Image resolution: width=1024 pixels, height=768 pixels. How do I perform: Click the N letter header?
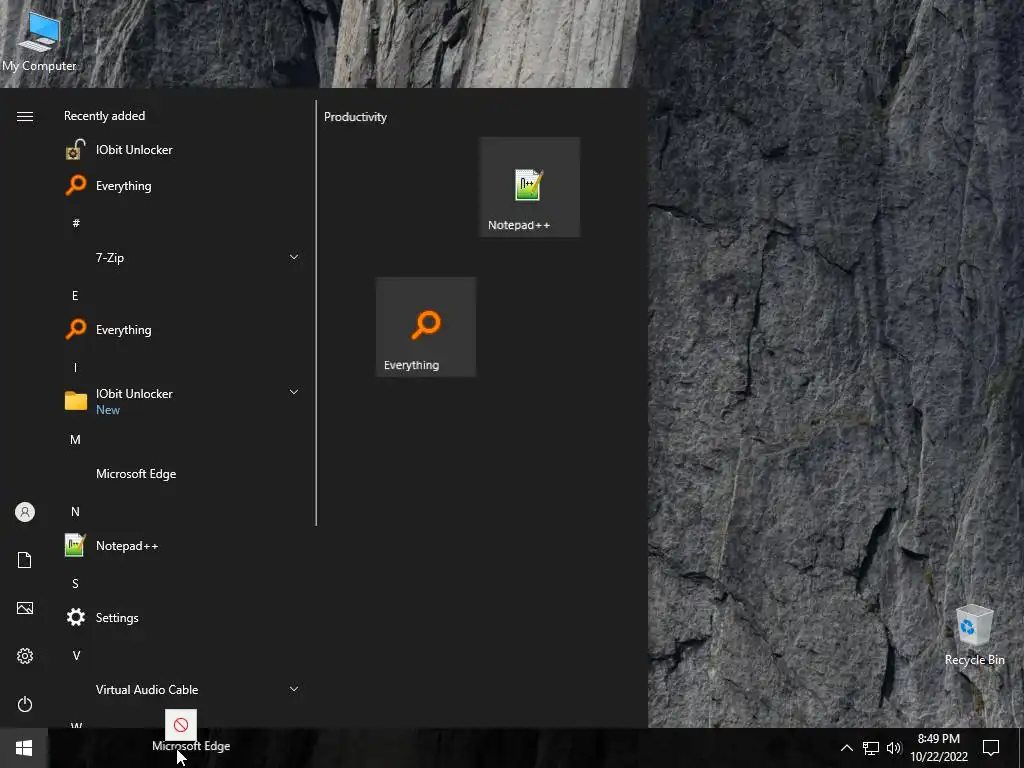pyautogui.click(x=75, y=512)
